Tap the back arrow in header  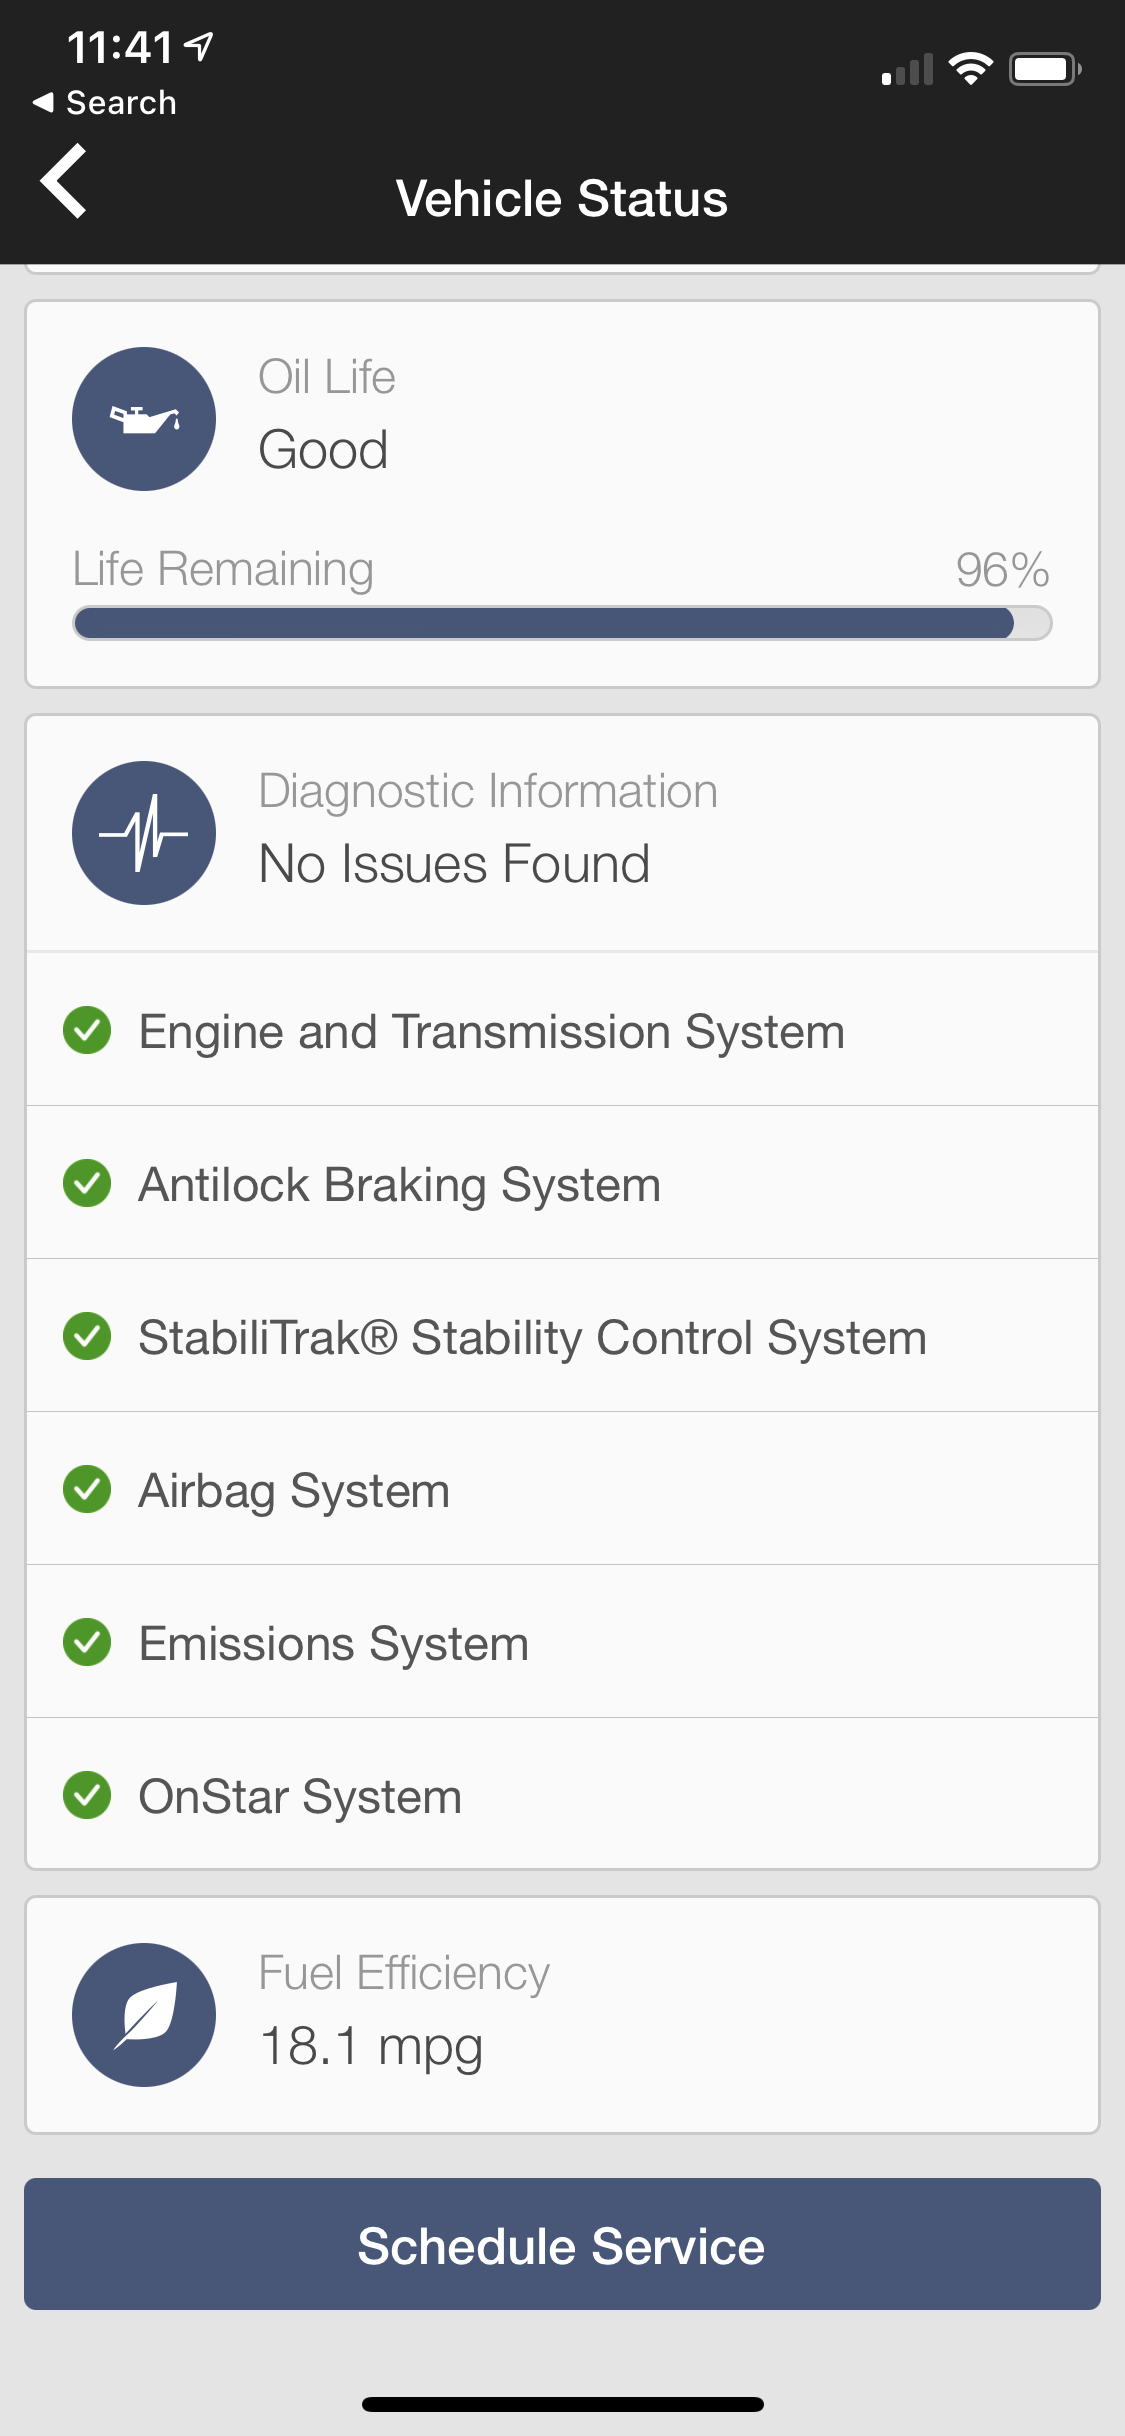point(64,181)
